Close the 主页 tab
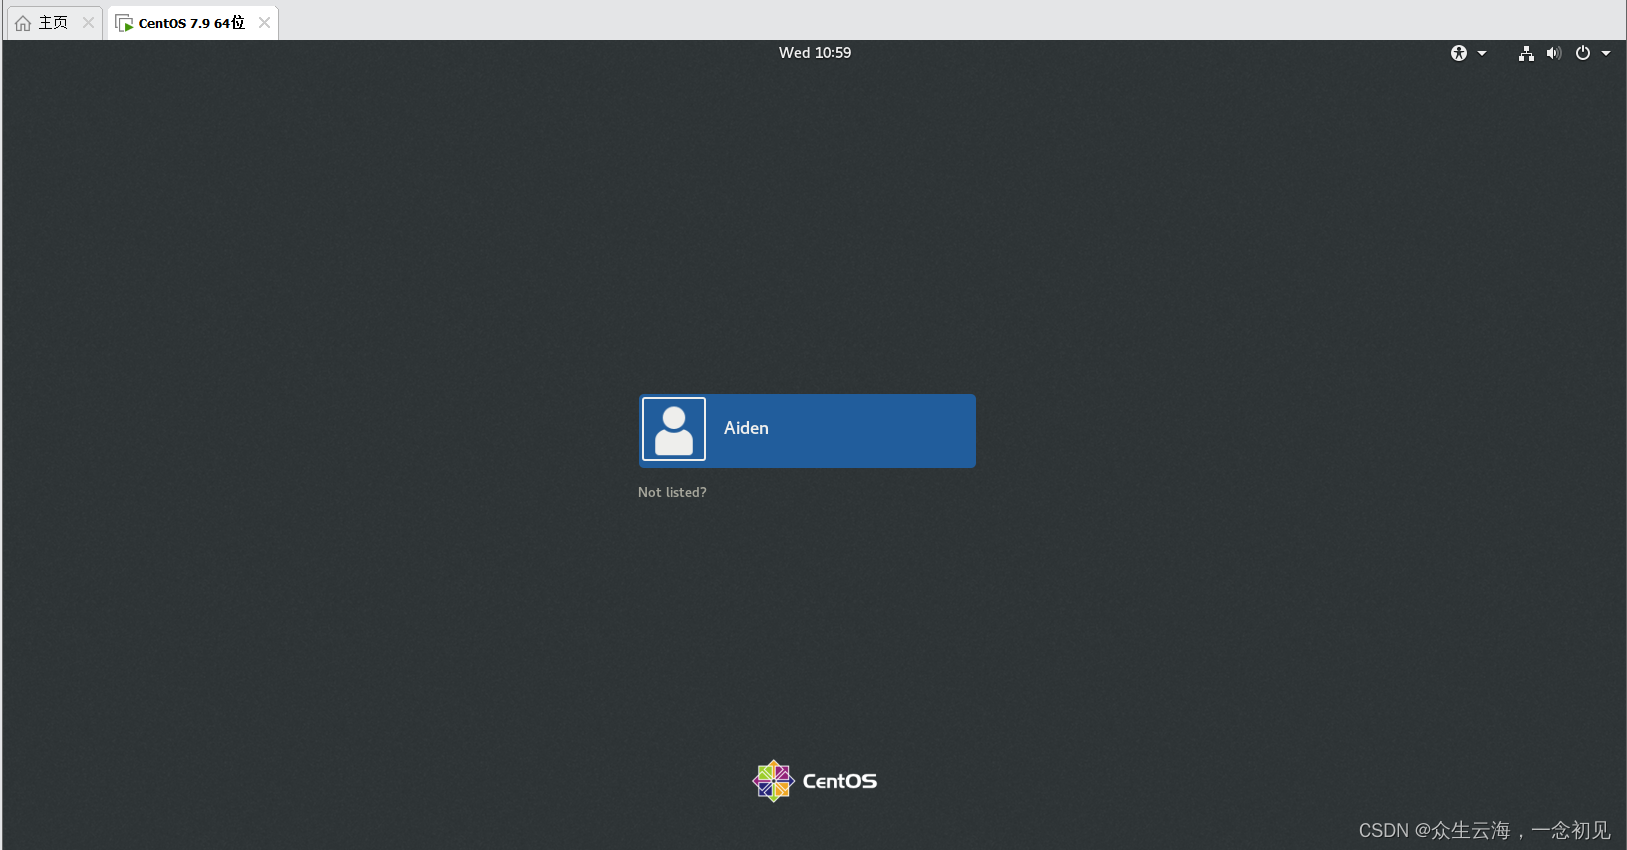This screenshot has width=1627, height=850. 88,23
